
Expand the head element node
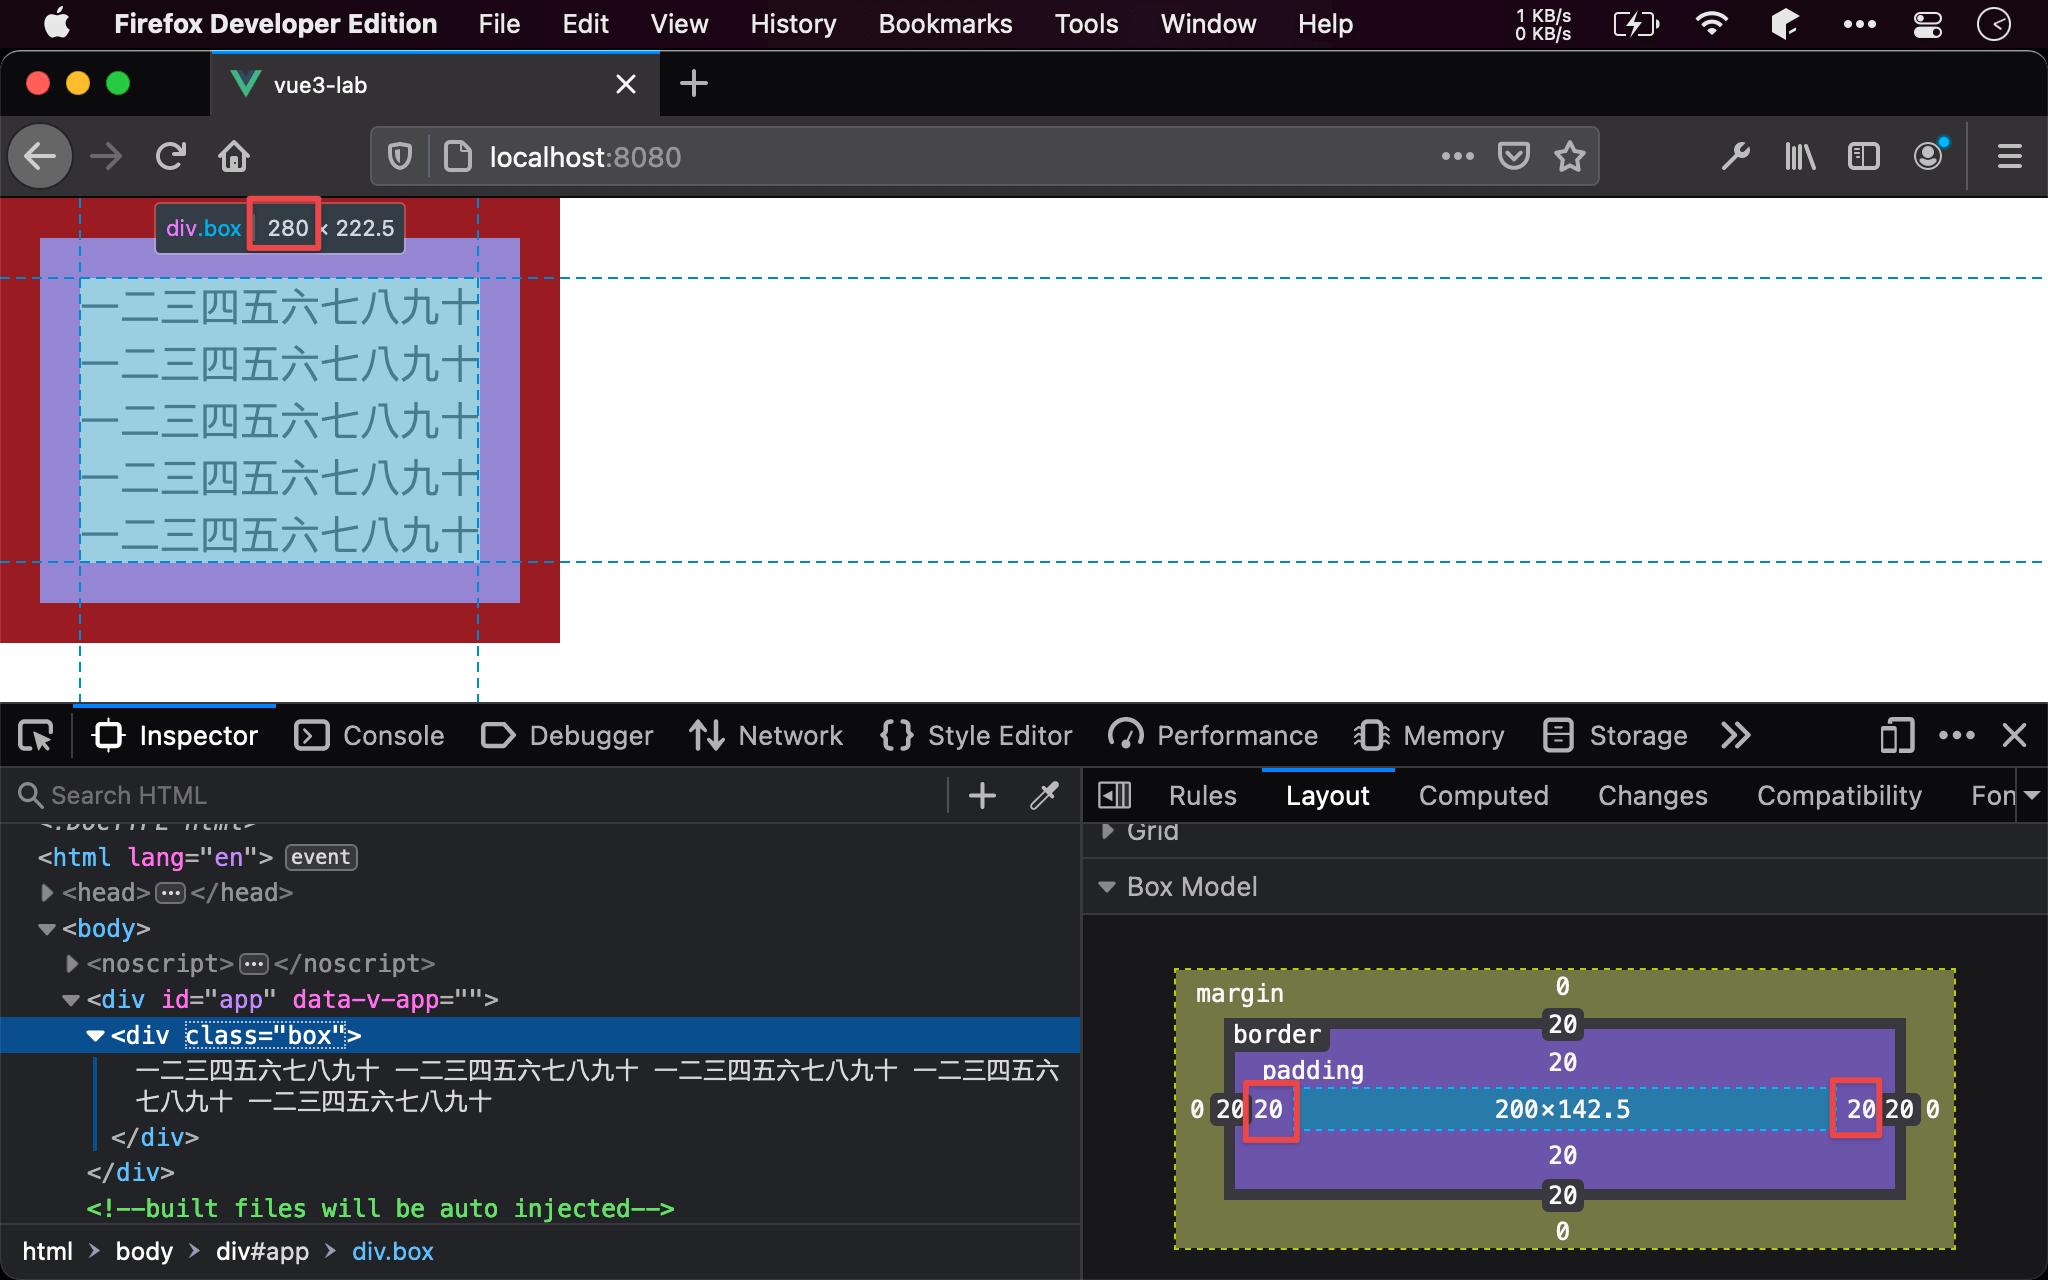[x=46, y=893]
